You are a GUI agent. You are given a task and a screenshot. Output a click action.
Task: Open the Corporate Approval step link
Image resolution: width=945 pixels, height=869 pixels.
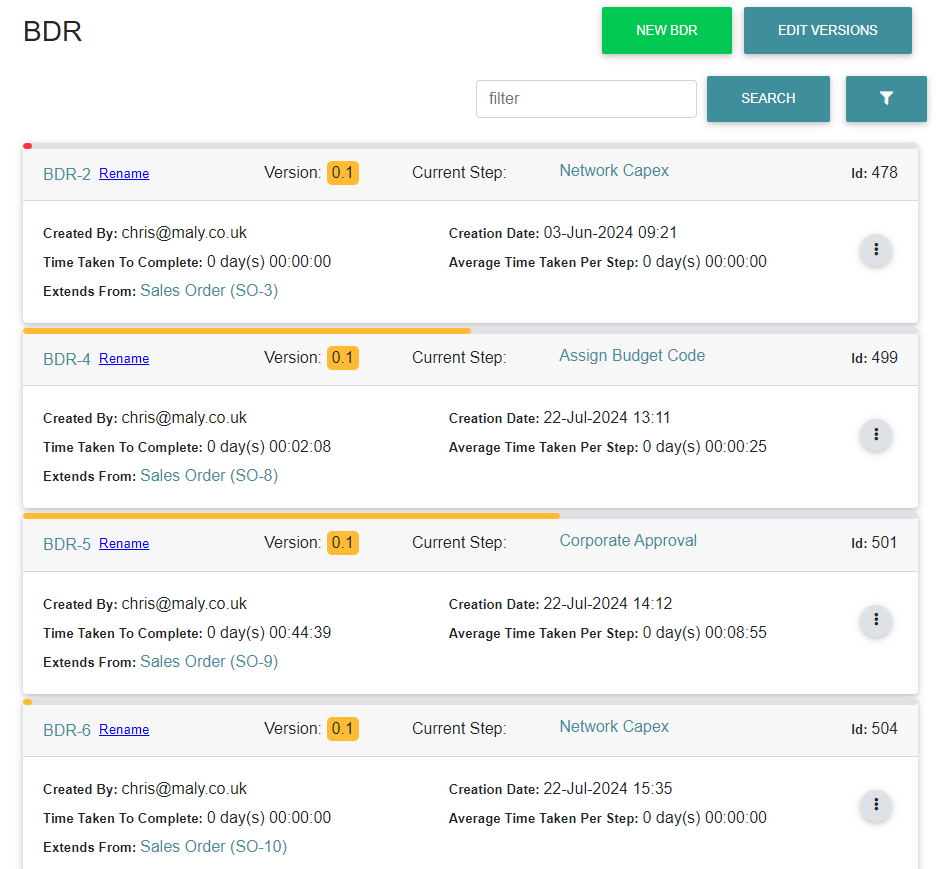(x=628, y=541)
